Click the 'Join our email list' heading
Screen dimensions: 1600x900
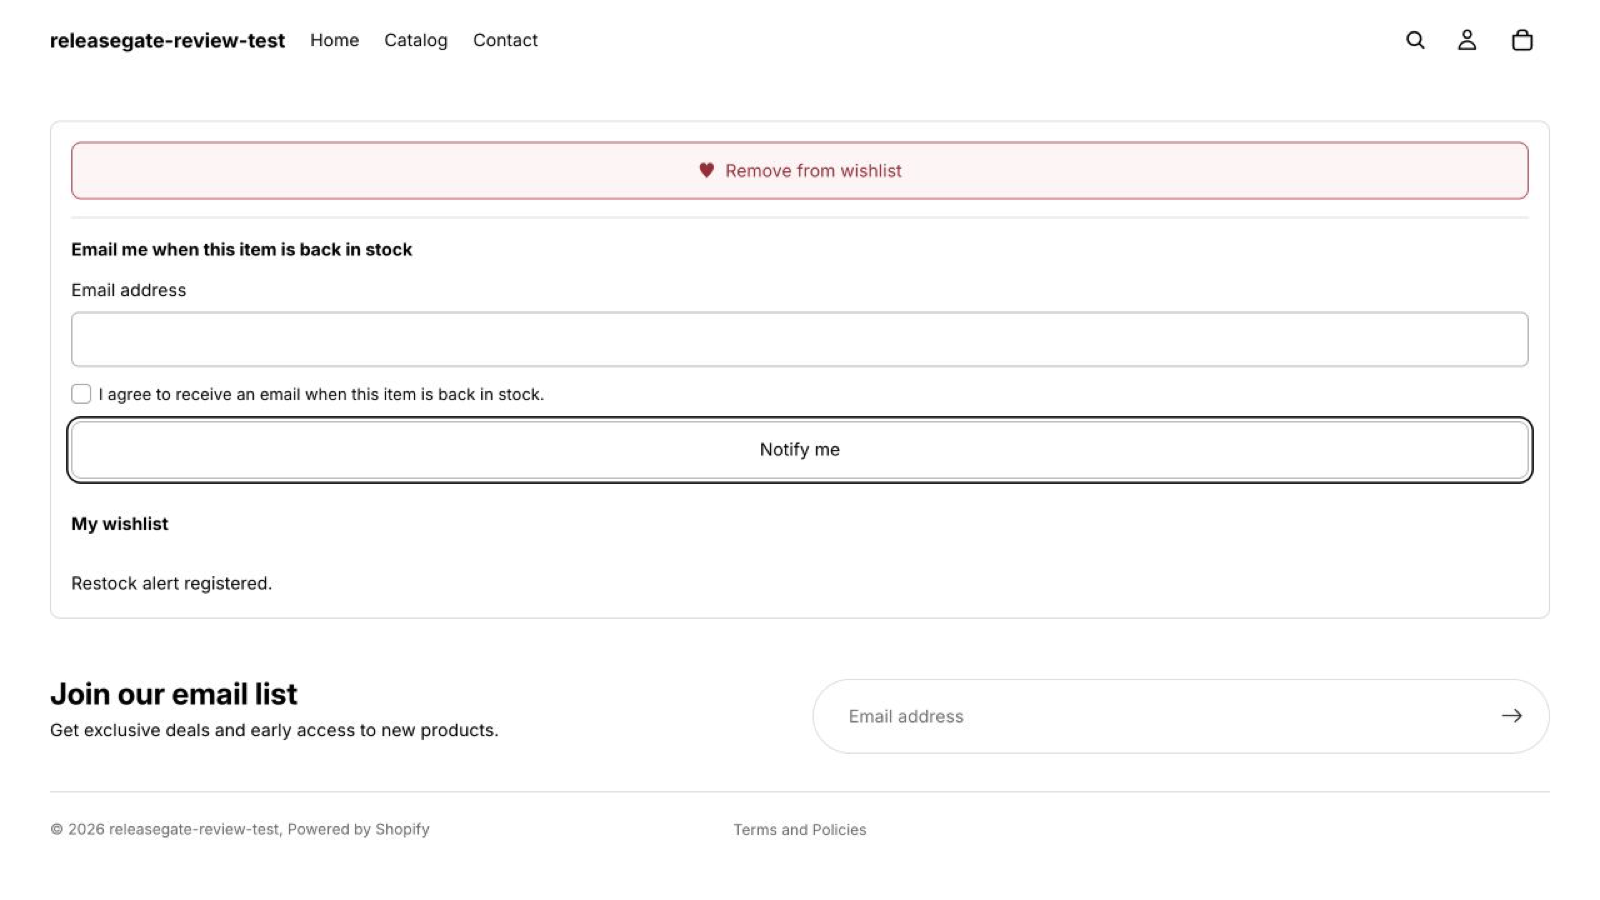tap(174, 694)
